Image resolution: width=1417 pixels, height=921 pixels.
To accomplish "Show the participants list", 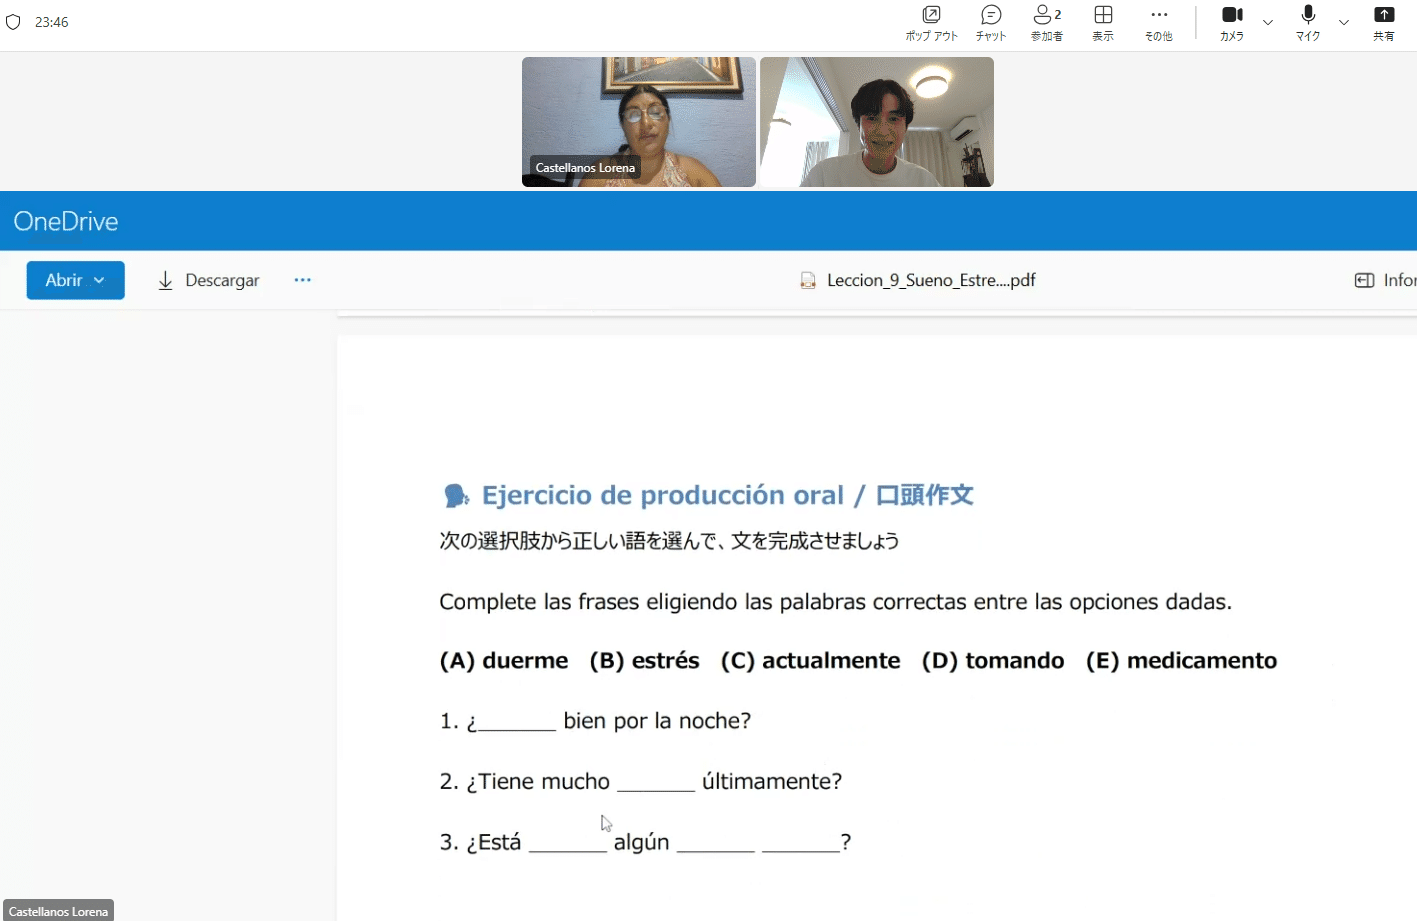I will point(1047,22).
